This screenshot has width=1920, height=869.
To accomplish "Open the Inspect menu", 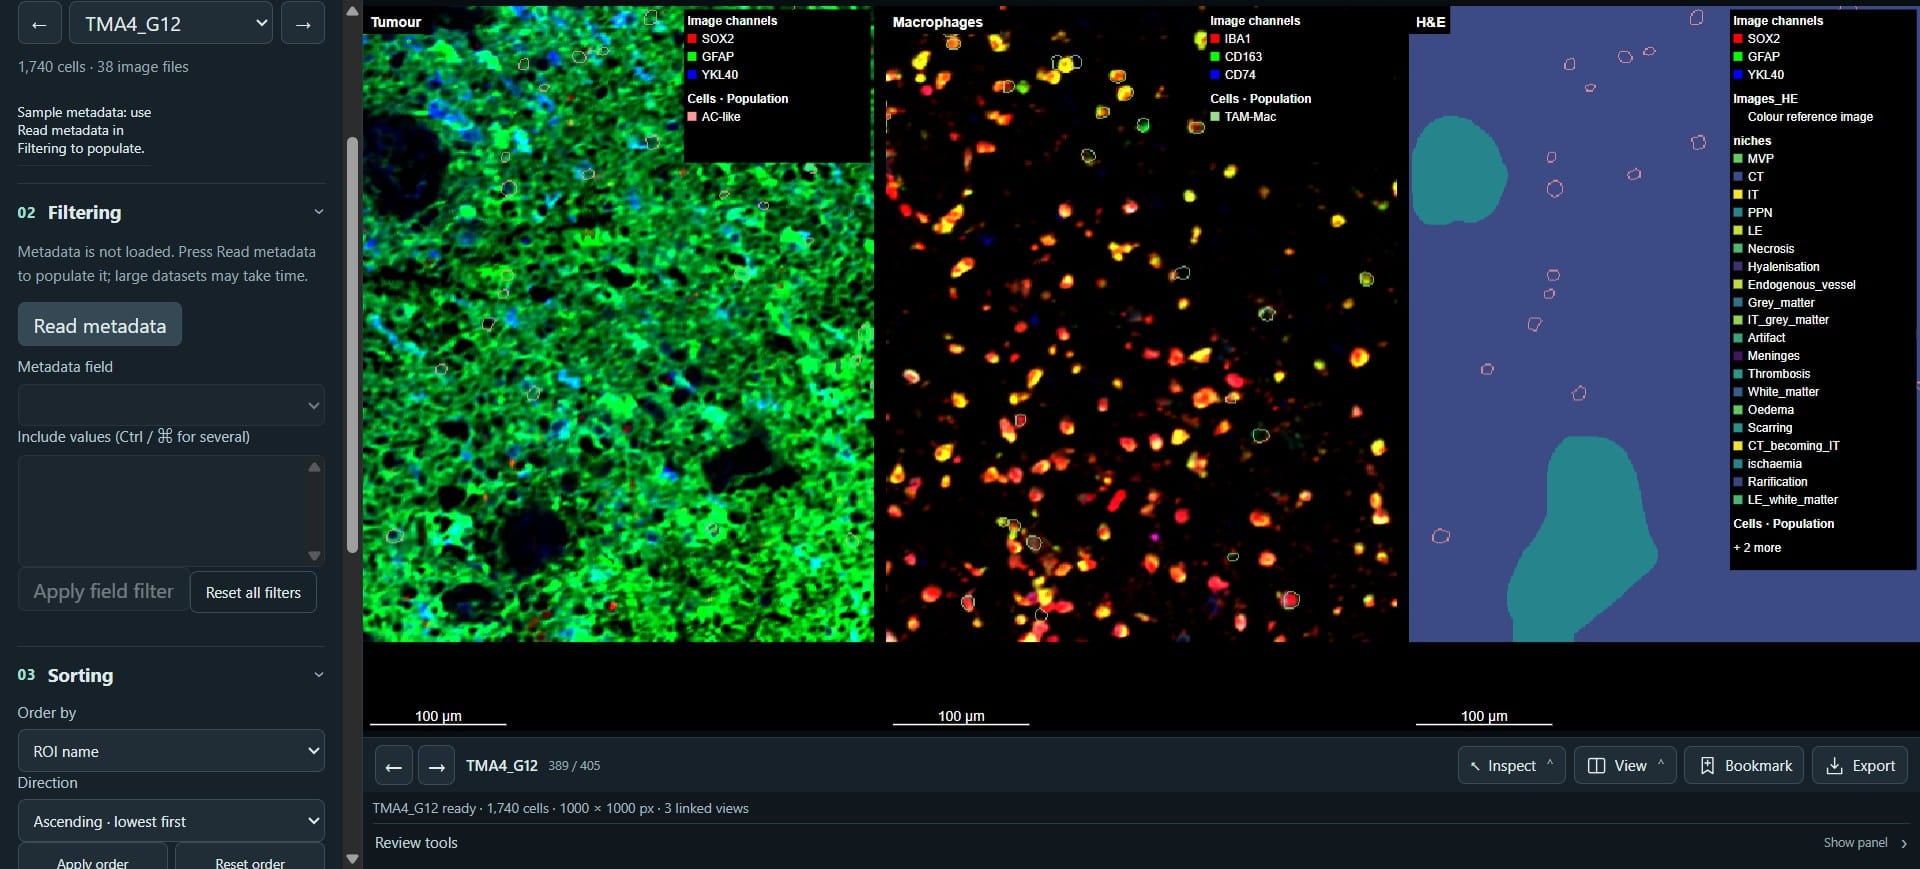I will click(x=1511, y=765).
